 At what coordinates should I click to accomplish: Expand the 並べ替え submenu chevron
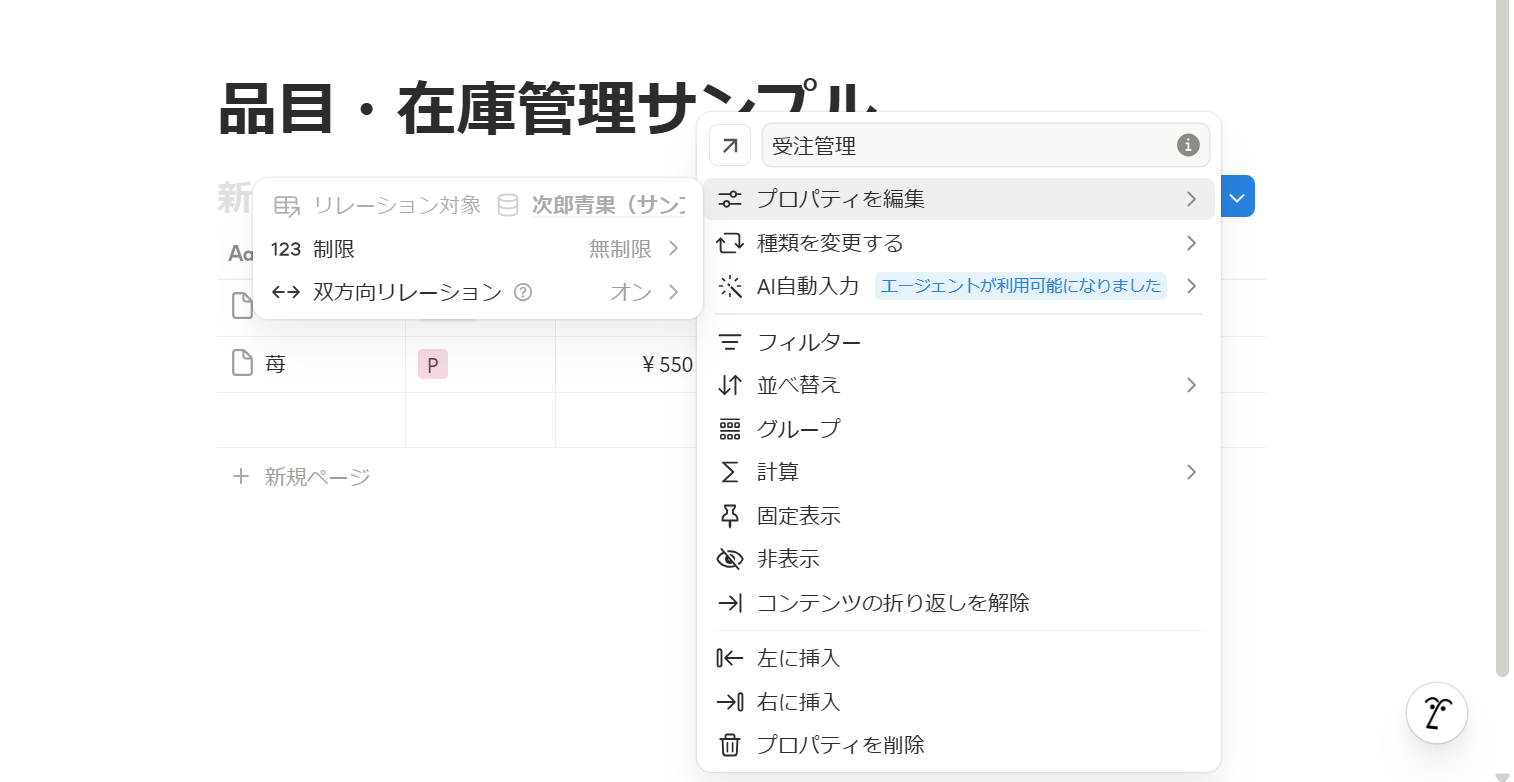point(1191,385)
